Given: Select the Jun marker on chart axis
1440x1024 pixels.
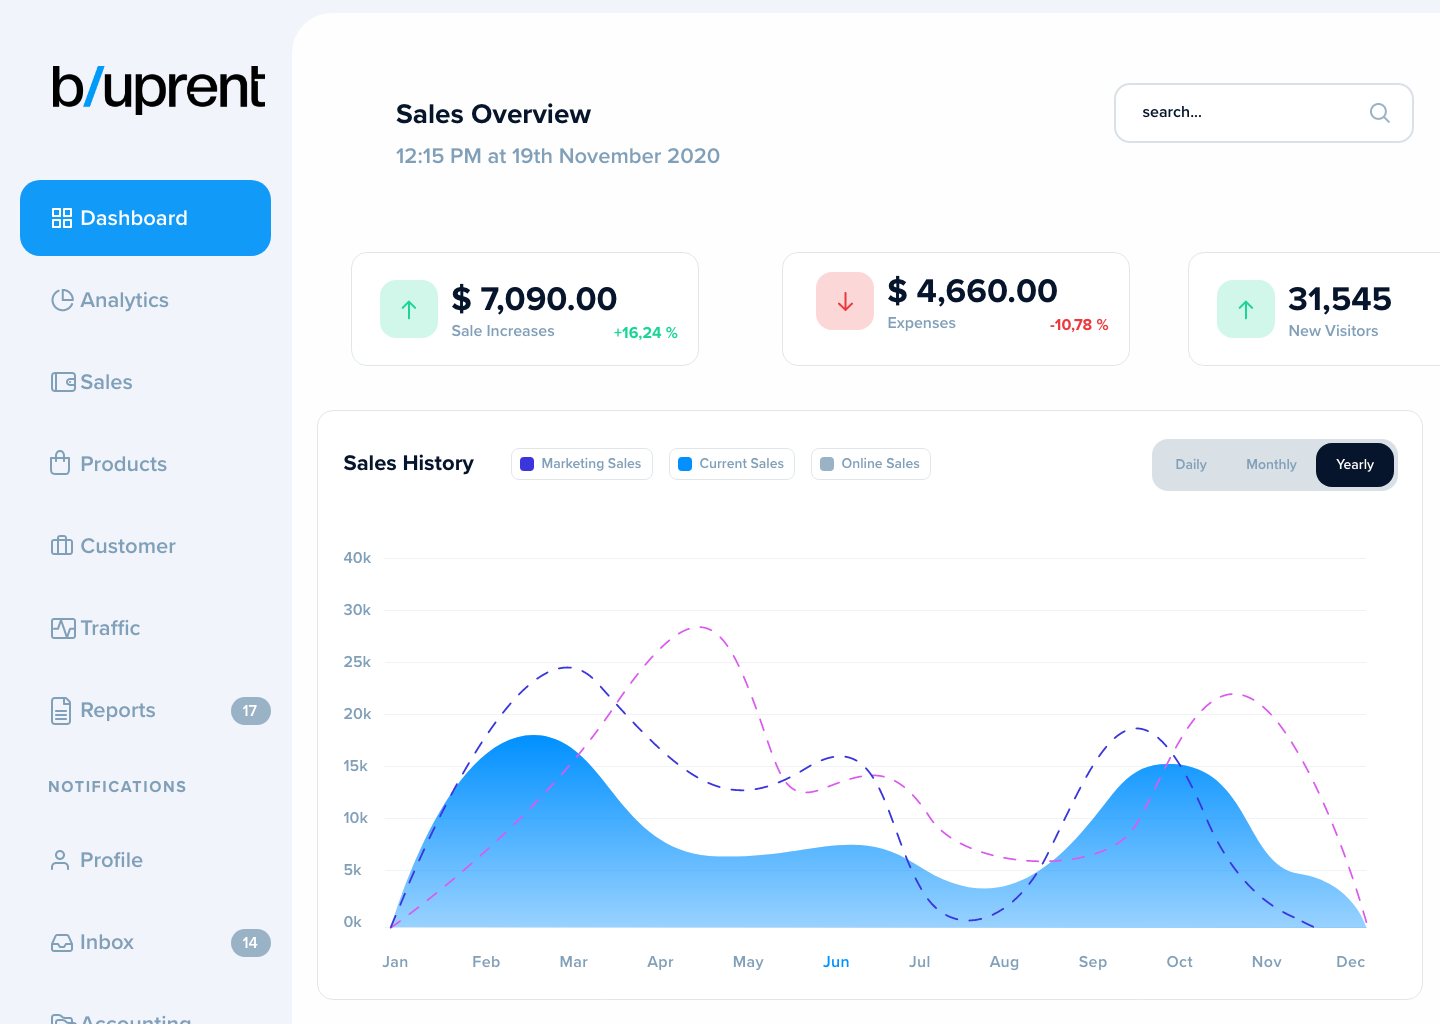Looking at the screenshot, I should tap(836, 962).
